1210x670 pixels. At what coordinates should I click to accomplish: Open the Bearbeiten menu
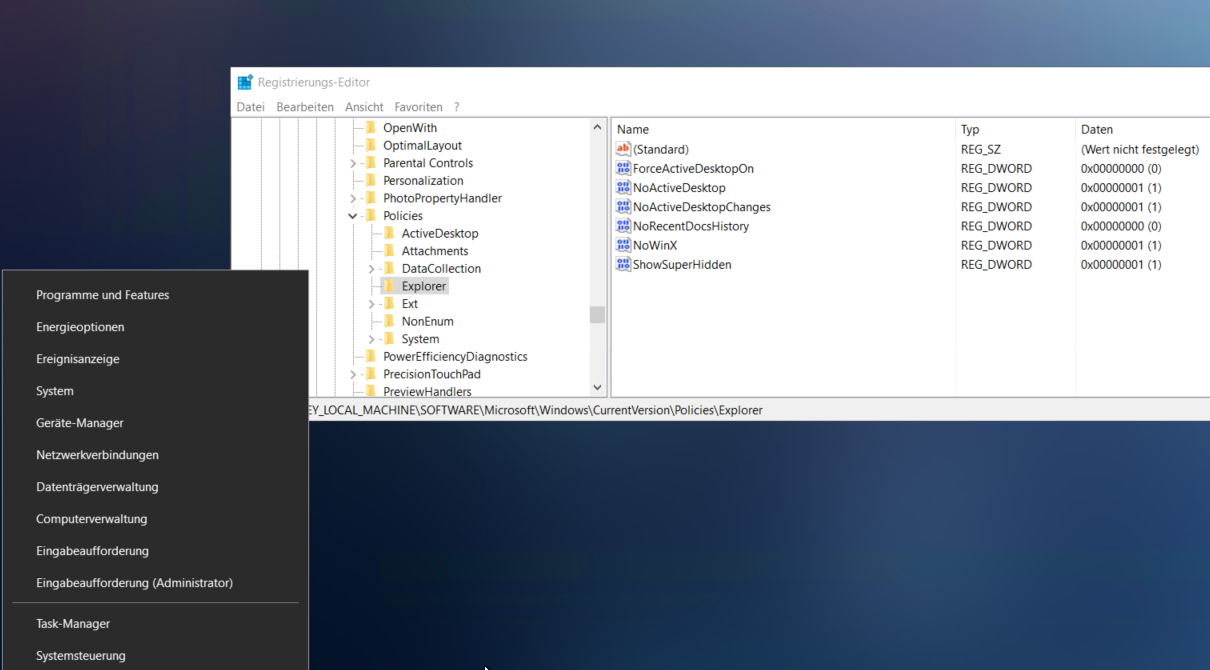(305, 107)
